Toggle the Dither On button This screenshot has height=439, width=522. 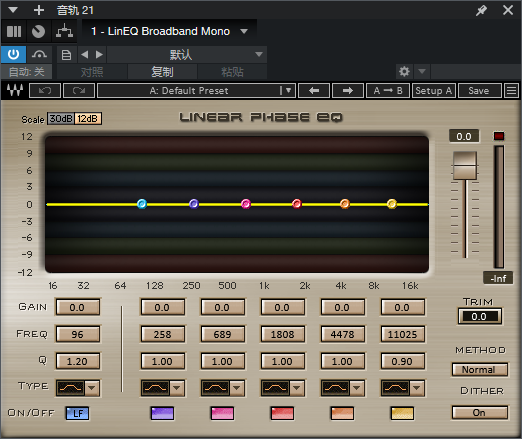click(x=480, y=413)
